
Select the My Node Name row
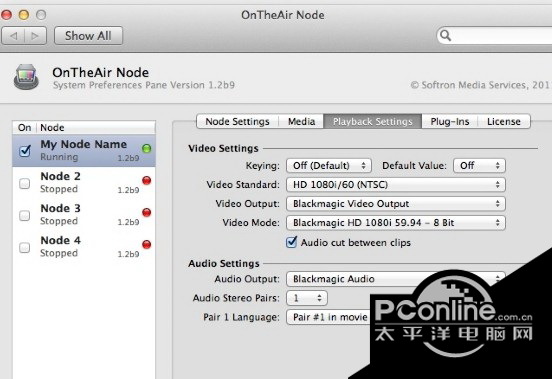point(84,151)
